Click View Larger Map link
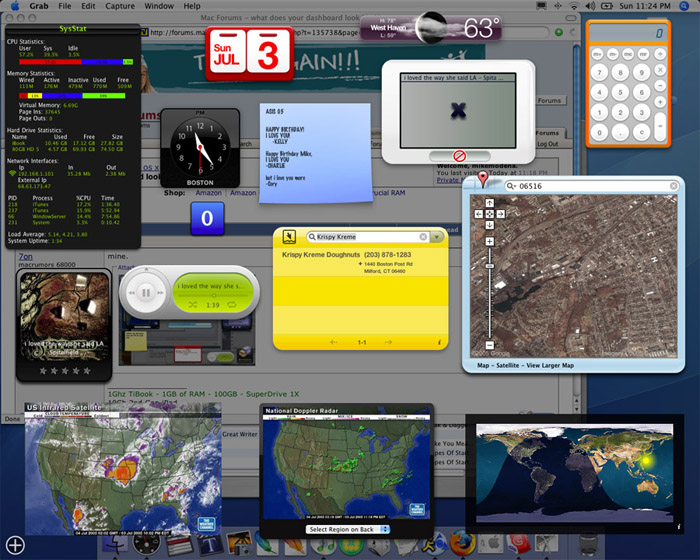The image size is (700, 560). (x=550, y=365)
